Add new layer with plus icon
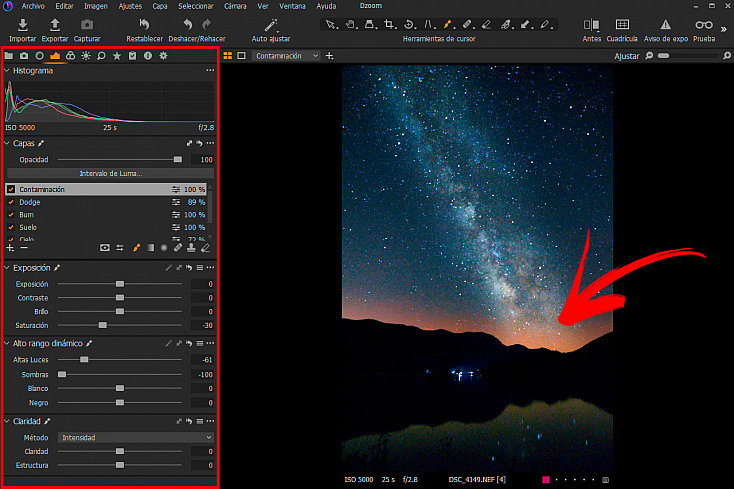 [10, 248]
